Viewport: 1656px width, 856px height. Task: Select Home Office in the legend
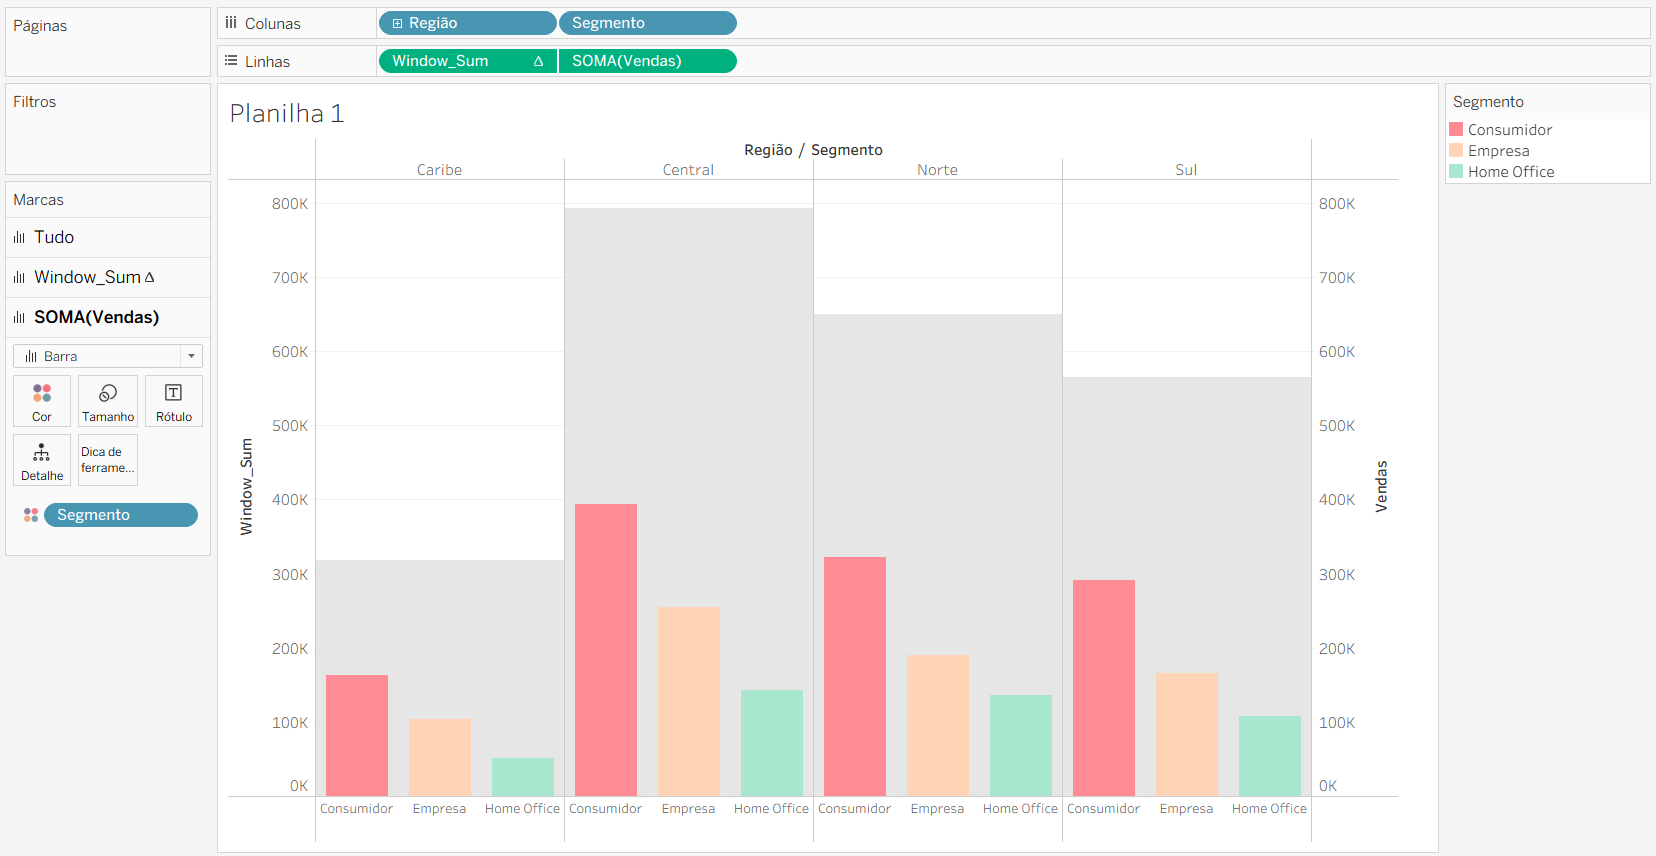[x=1510, y=172]
